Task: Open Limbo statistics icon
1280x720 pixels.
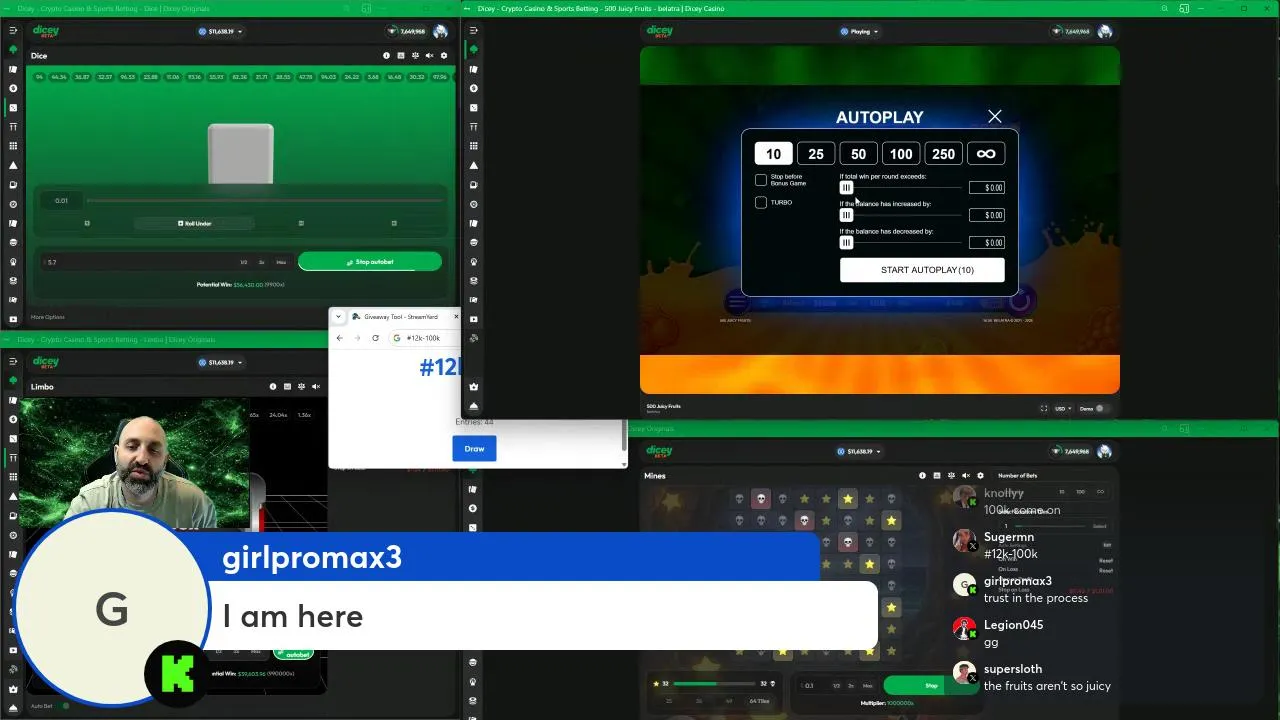Action: click(x=287, y=387)
